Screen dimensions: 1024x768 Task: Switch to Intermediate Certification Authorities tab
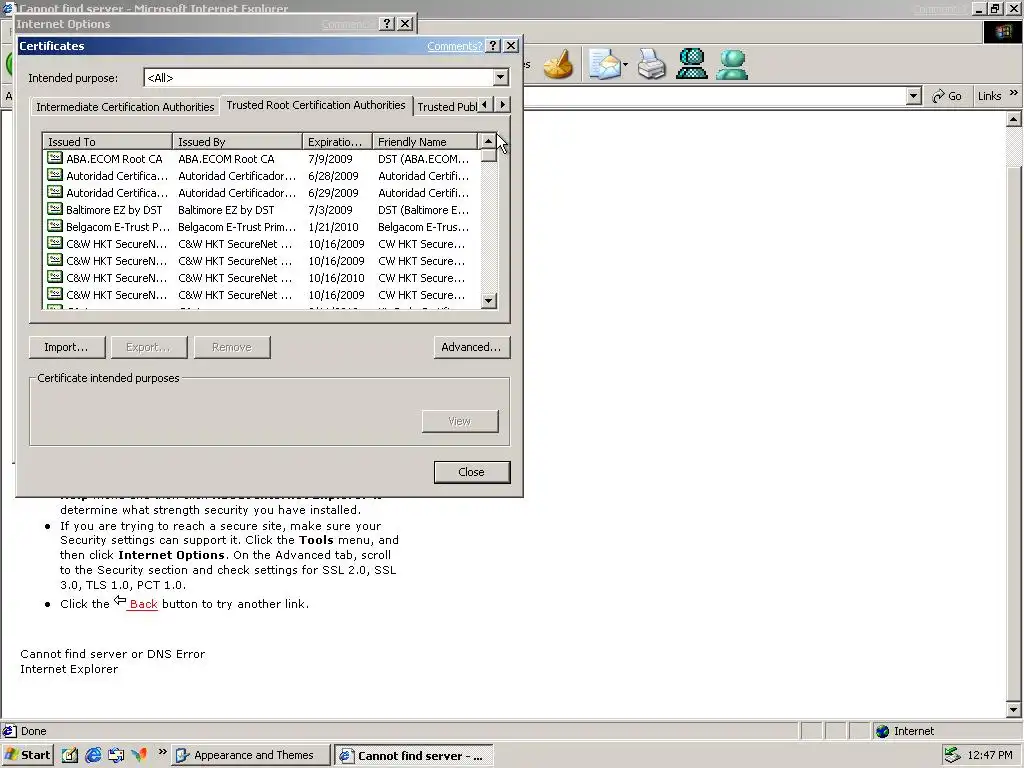125,106
